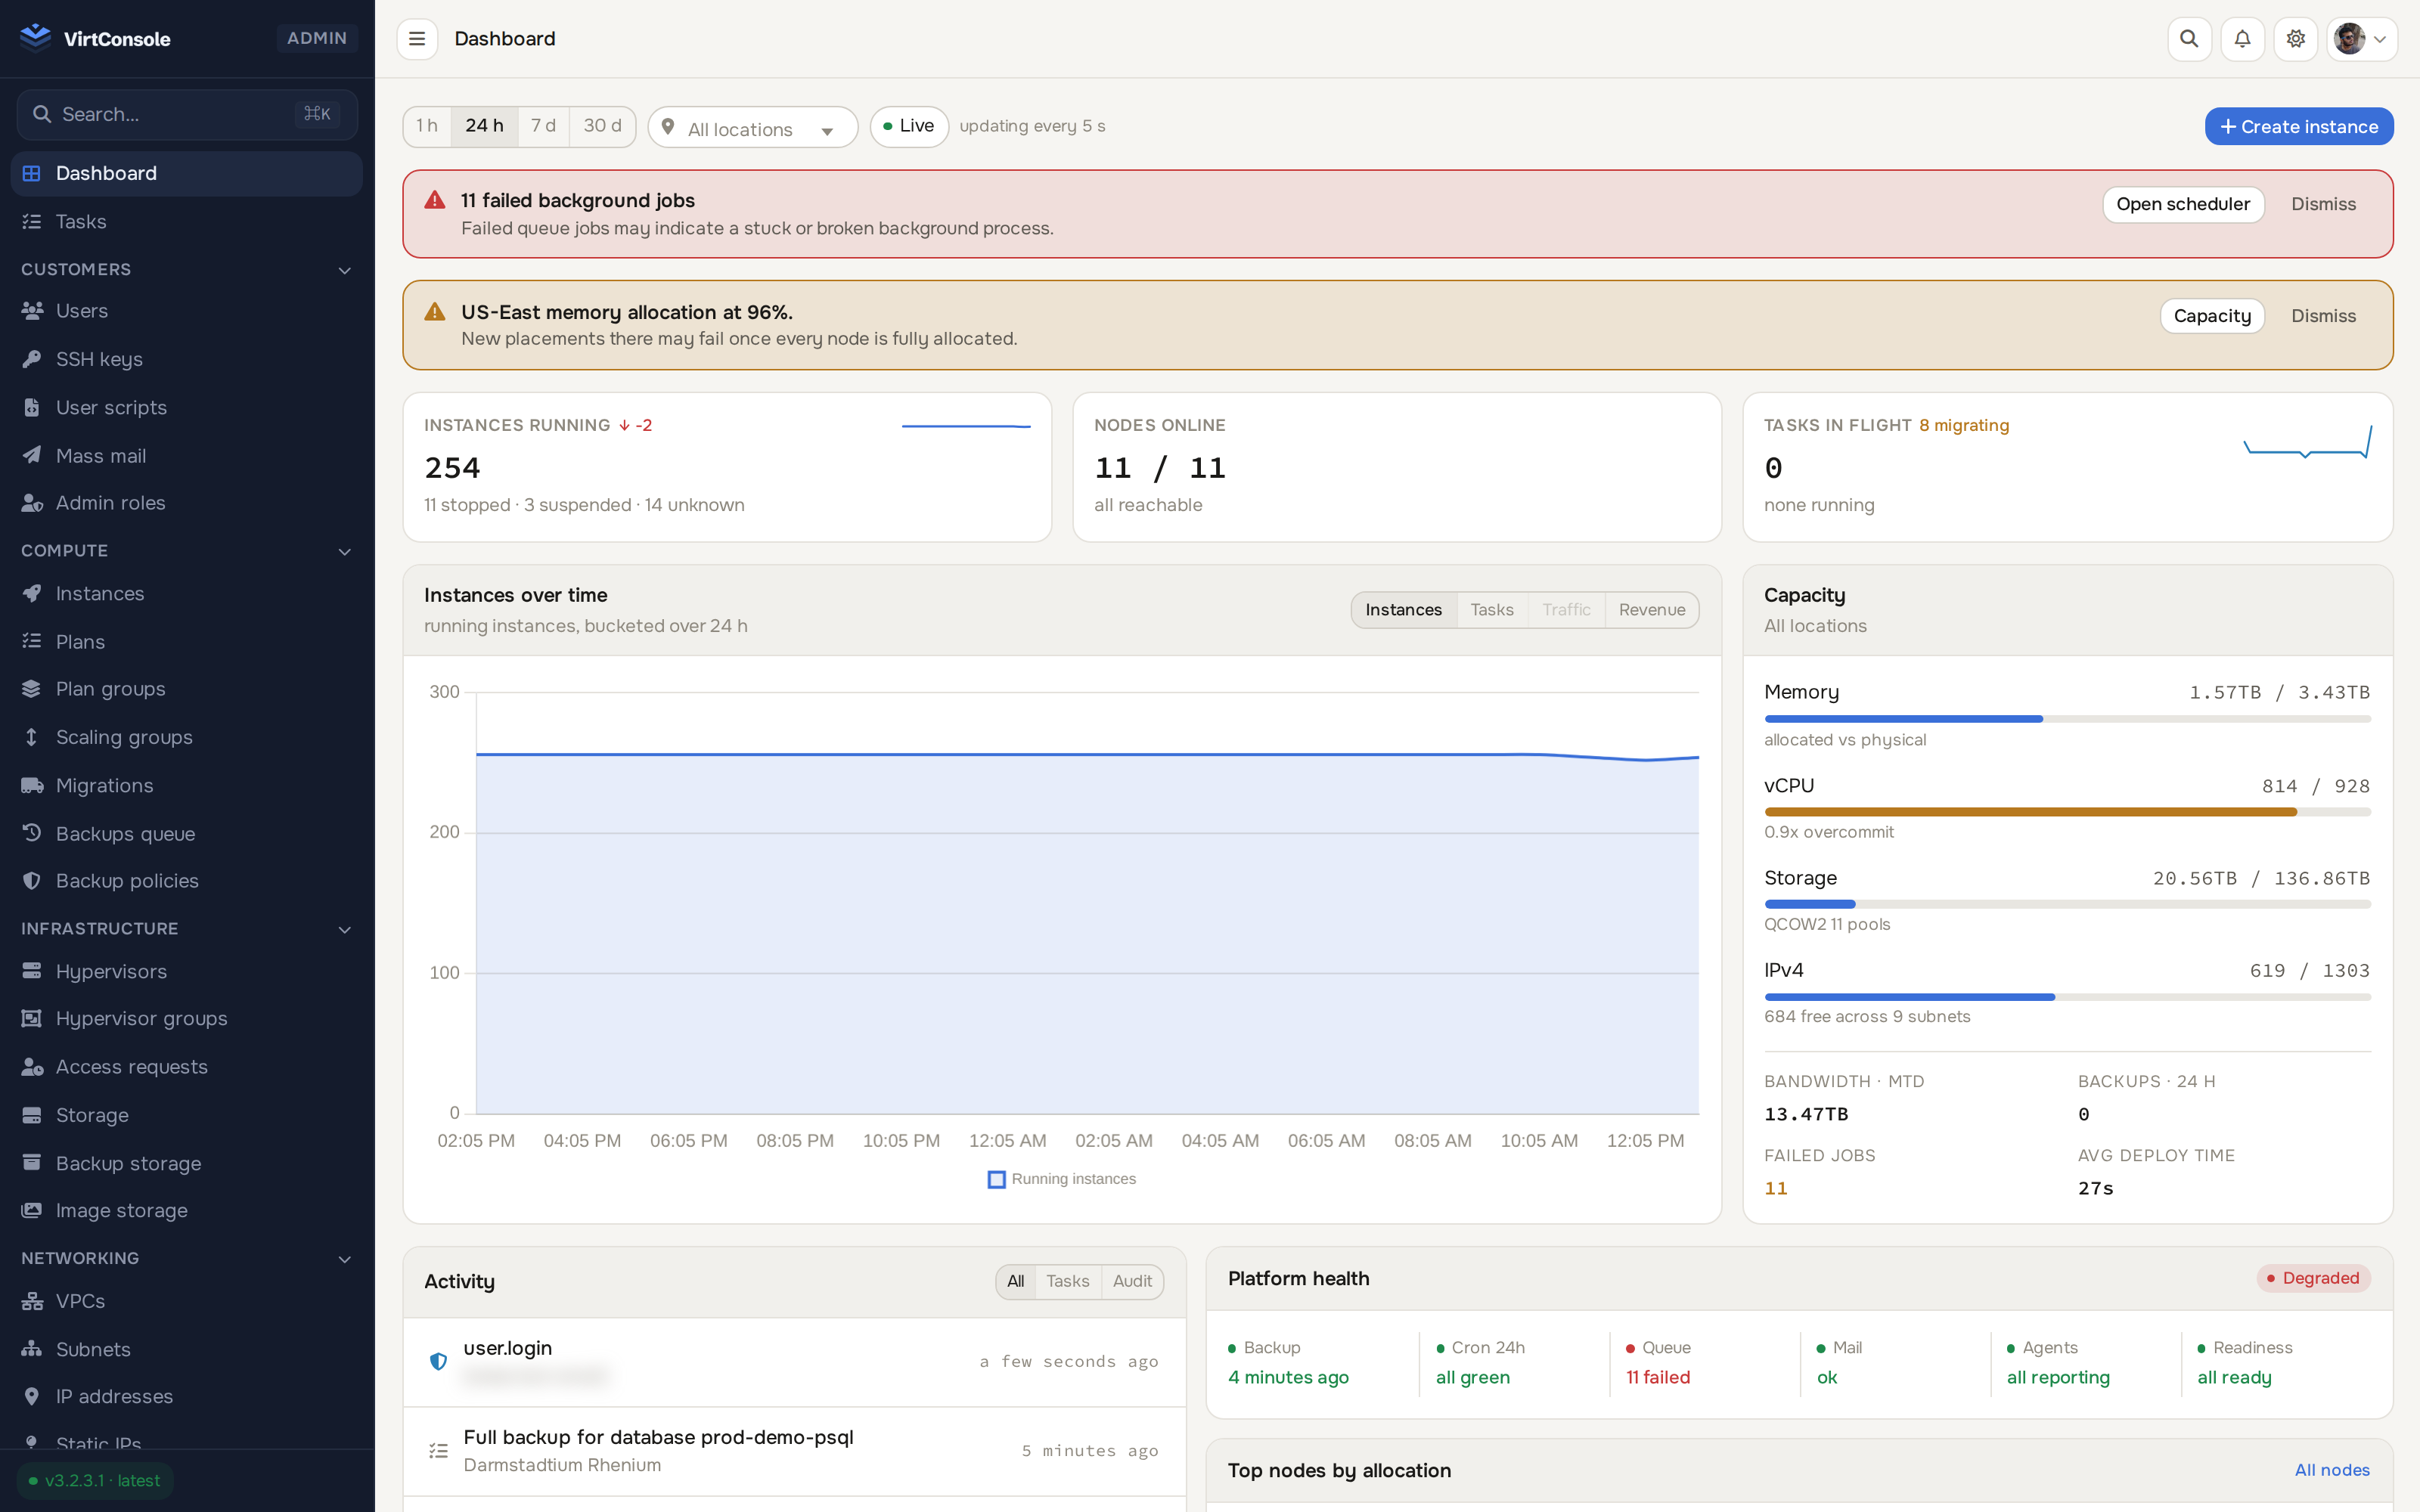
Task: Open Hypervisor groups page
Action: pos(186,1018)
